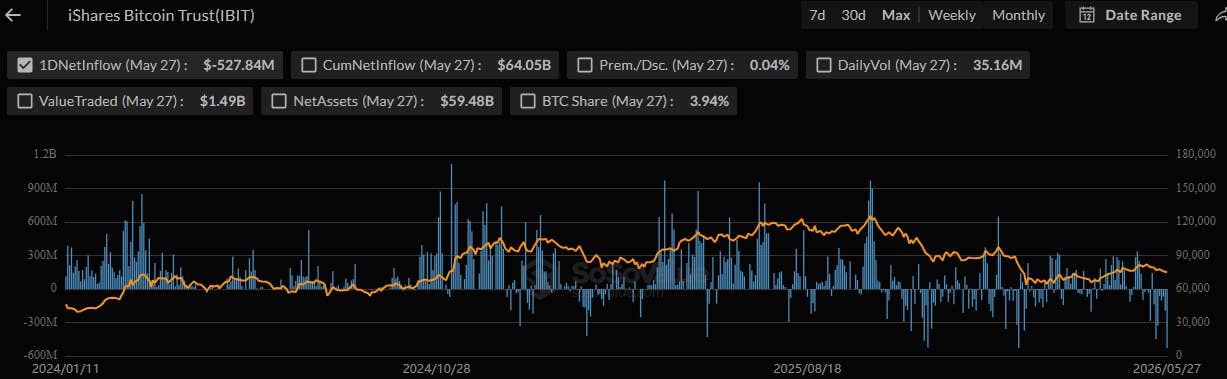The image size is (1227, 379).
Task: Turn on the NetAssets checkbox
Action: [279, 101]
